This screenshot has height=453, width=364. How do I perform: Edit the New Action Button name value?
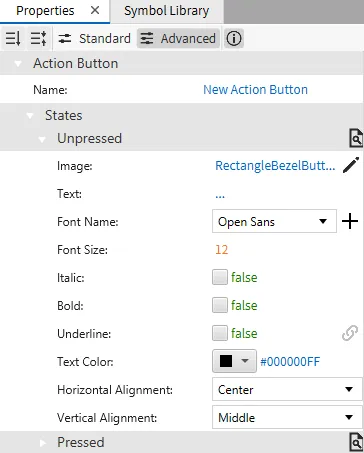pos(255,90)
